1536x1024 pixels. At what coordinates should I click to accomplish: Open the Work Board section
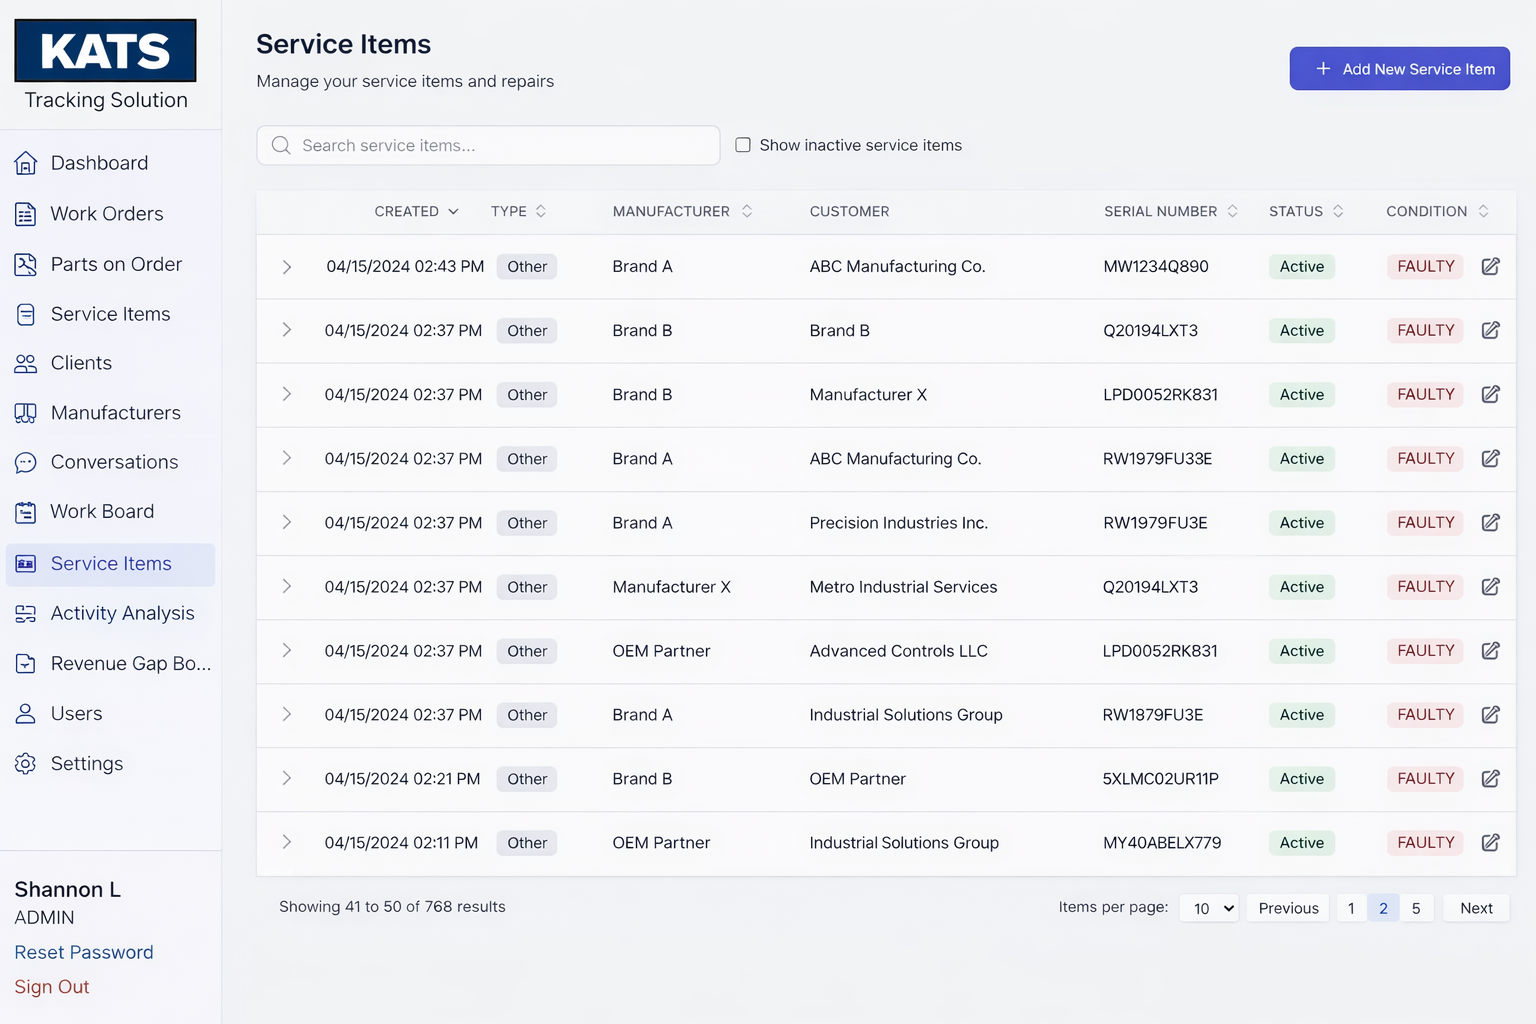point(100,511)
